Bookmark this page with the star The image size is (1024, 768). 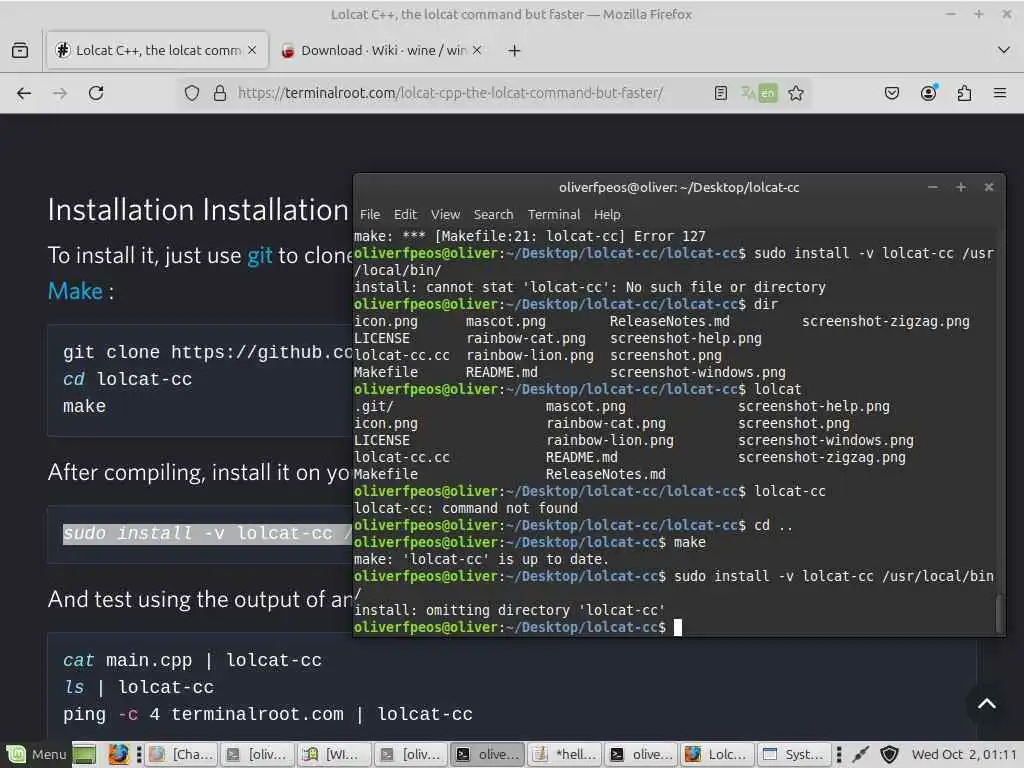point(795,93)
